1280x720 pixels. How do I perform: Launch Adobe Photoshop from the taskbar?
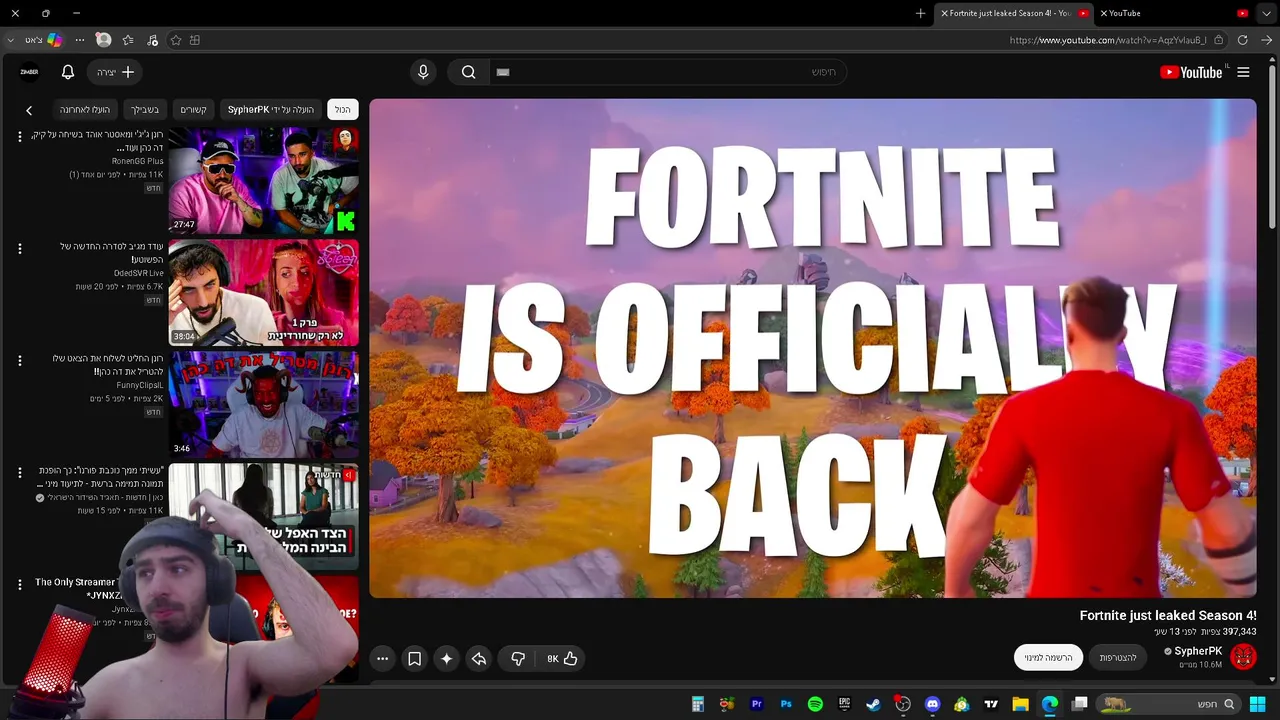(786, 704)
